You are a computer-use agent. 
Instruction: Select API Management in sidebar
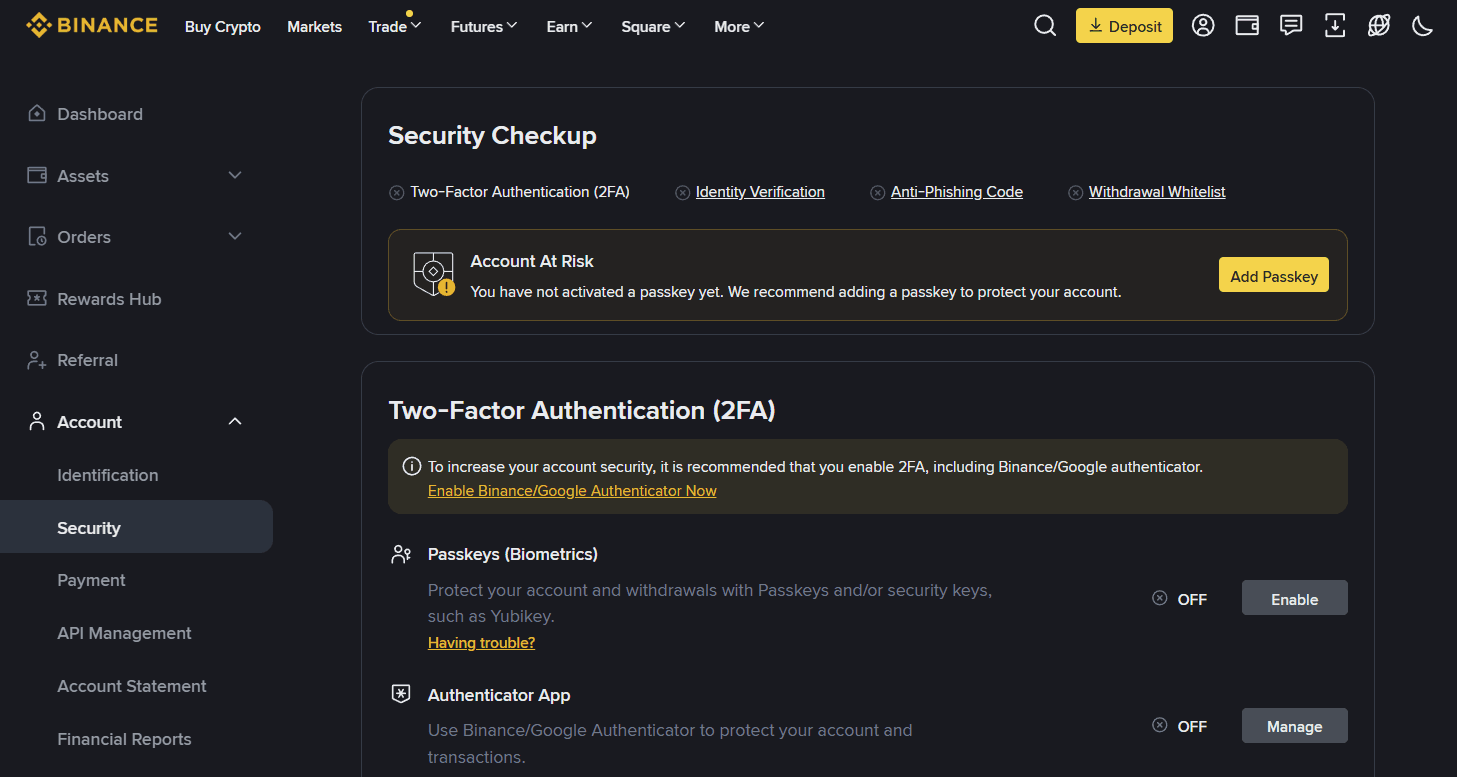(x=124, y=633)
